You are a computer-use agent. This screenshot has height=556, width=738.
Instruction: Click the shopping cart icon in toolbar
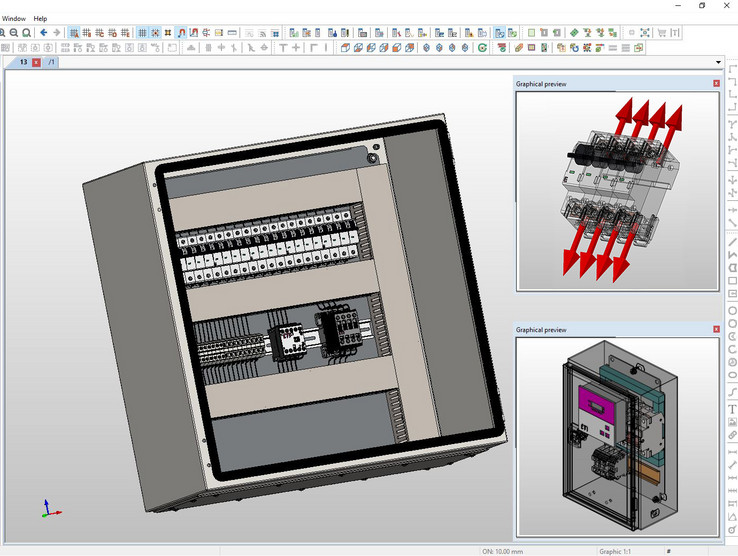(x=661, y=32)
